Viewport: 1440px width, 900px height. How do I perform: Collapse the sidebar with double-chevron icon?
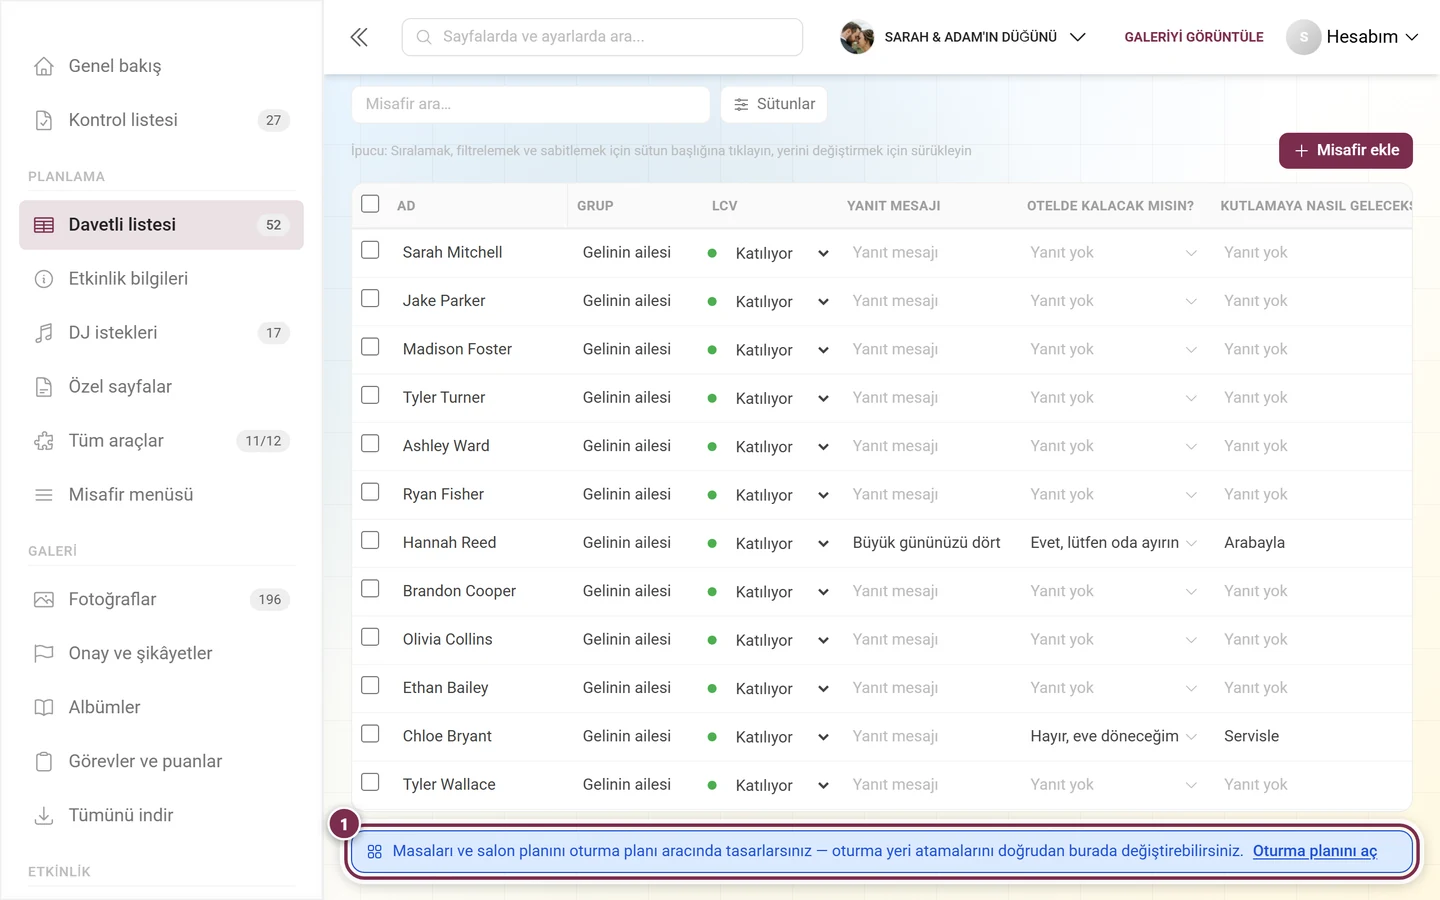[x=359, y=37]
